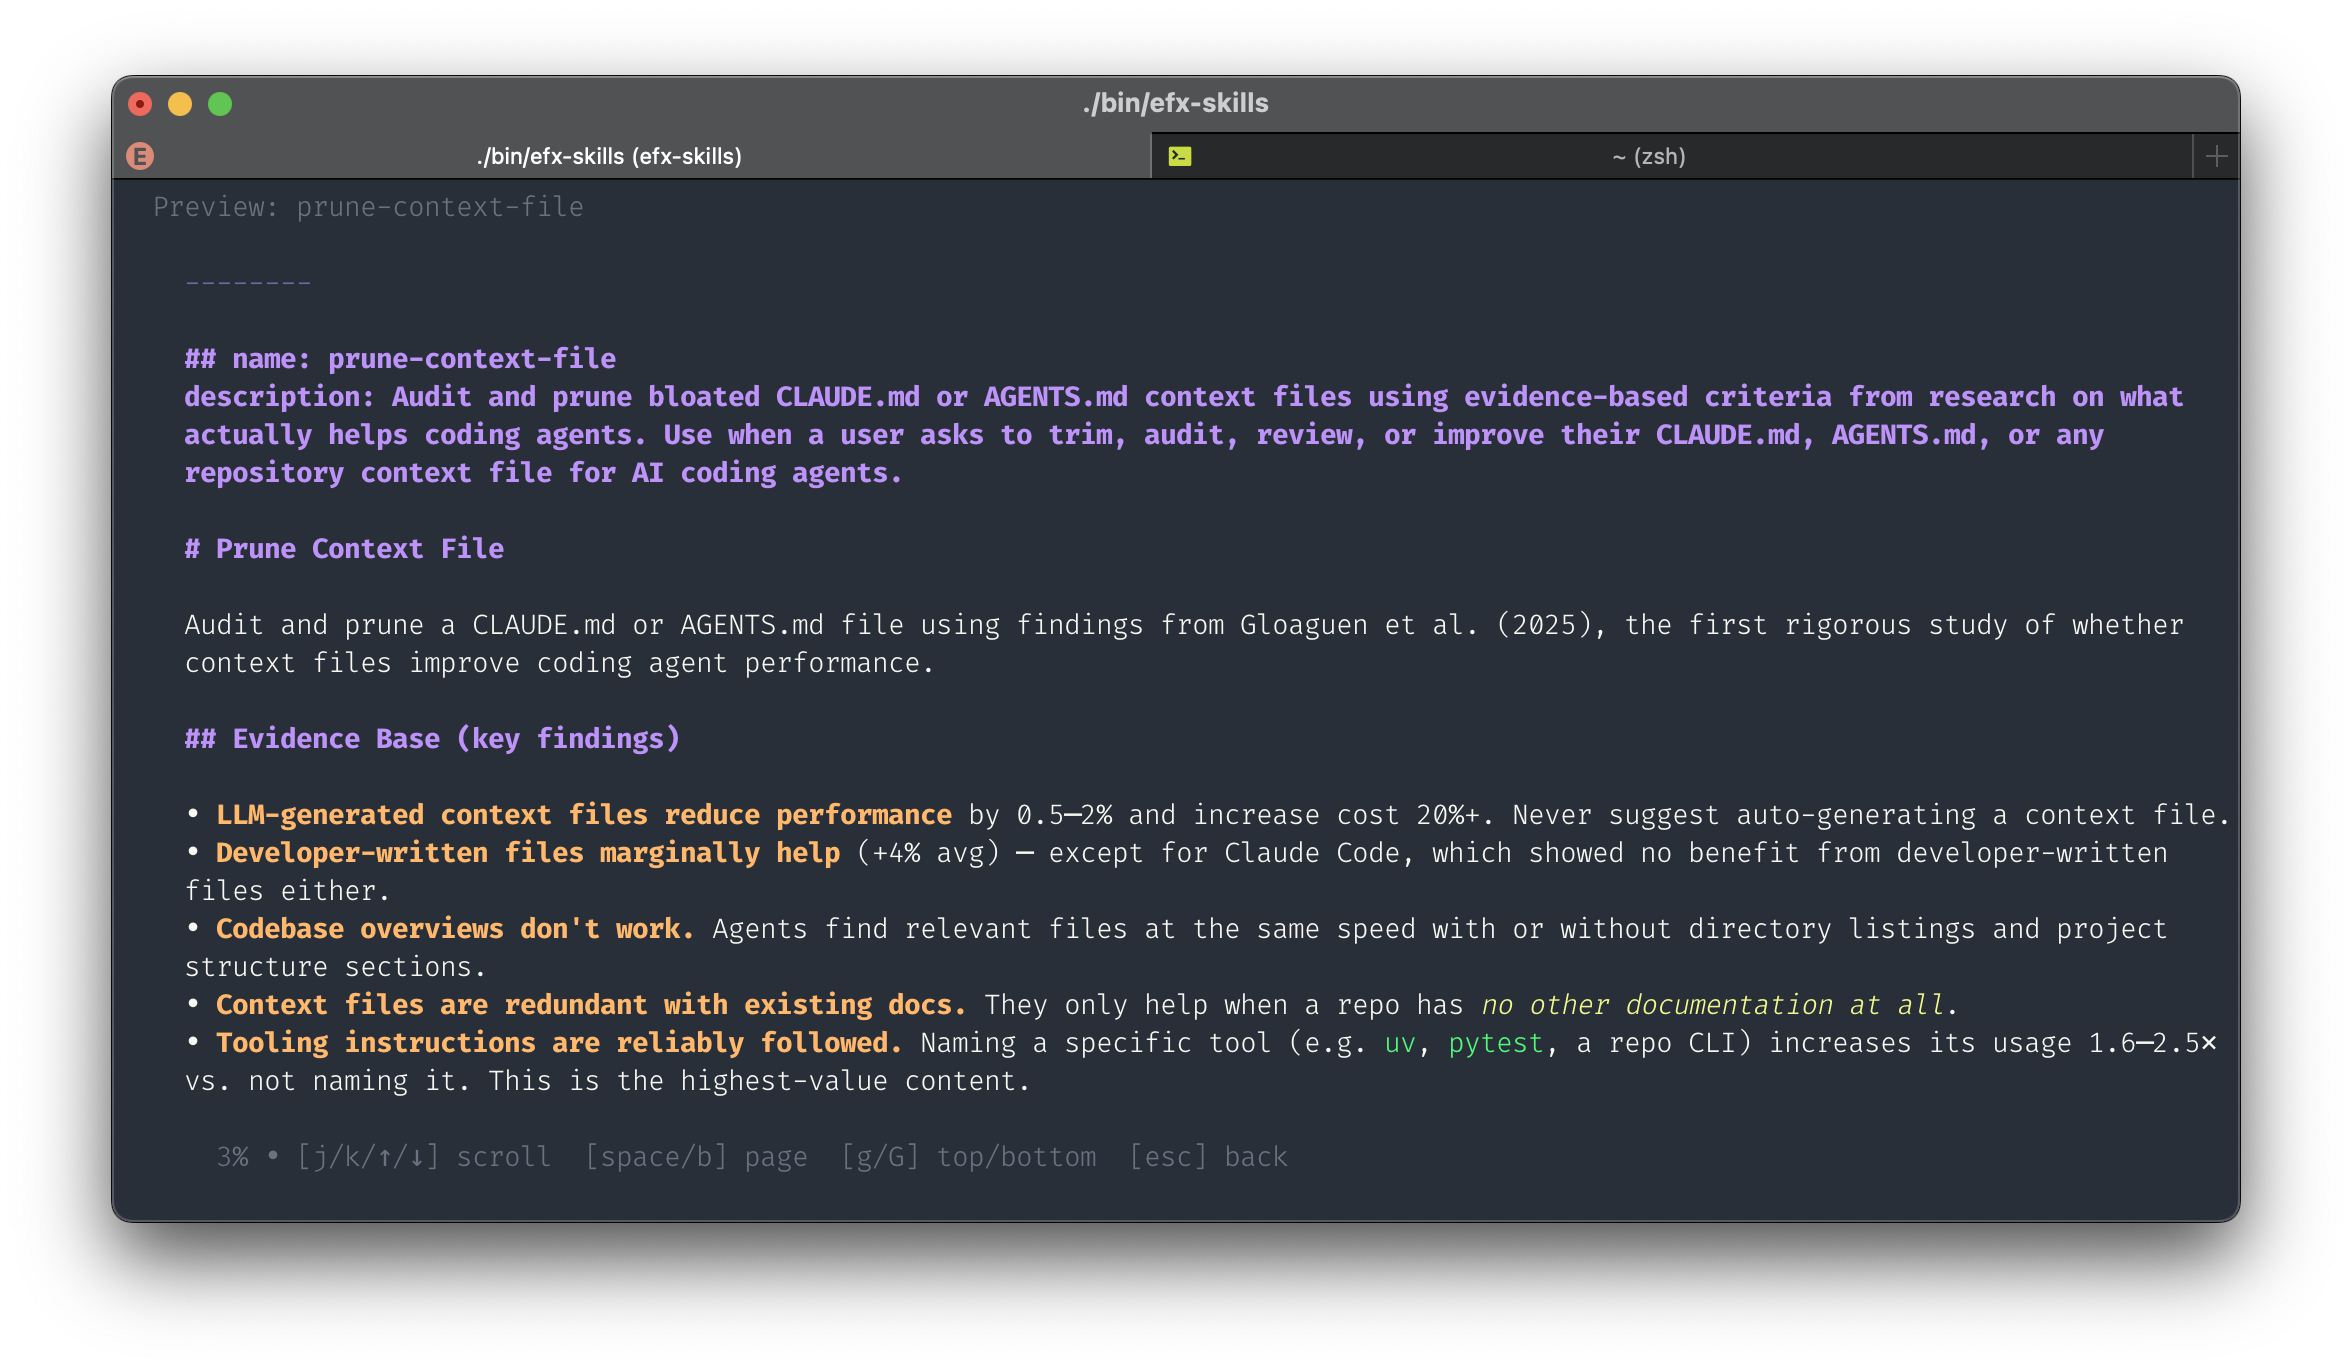Click the [space/b] page hint

coord(696,1157)
